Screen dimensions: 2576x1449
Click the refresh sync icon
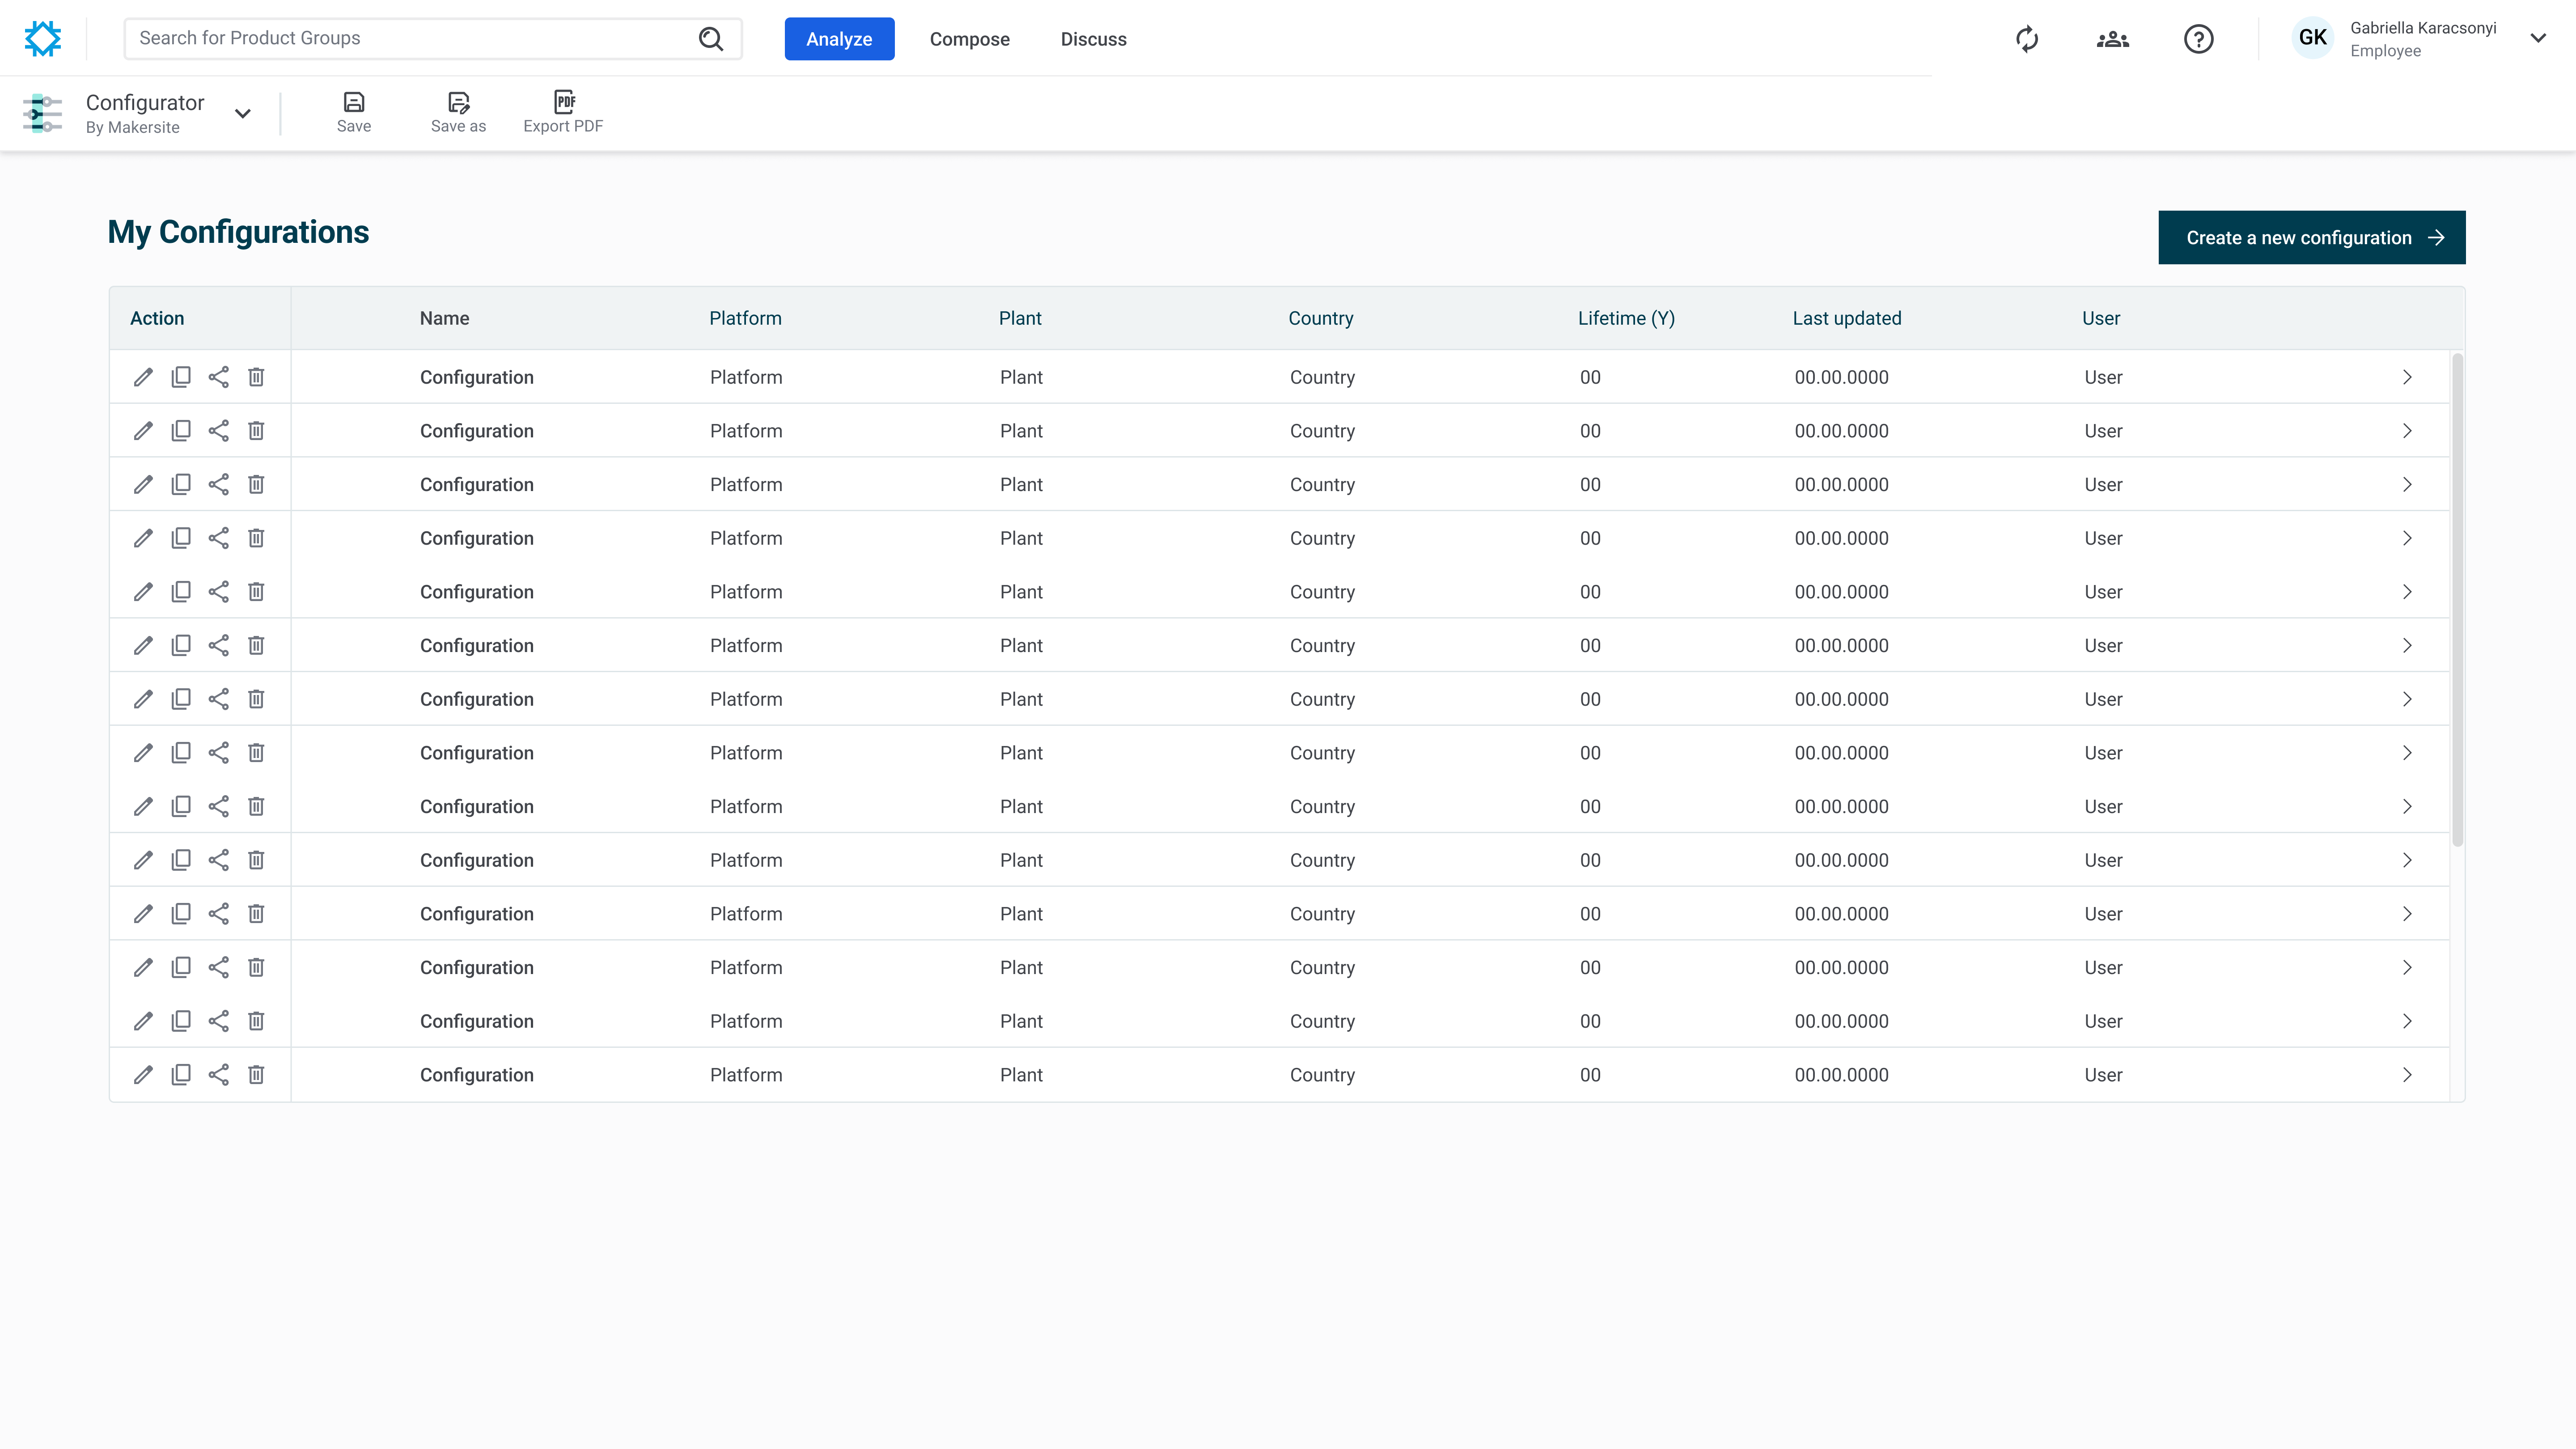tap(2027, 39)
